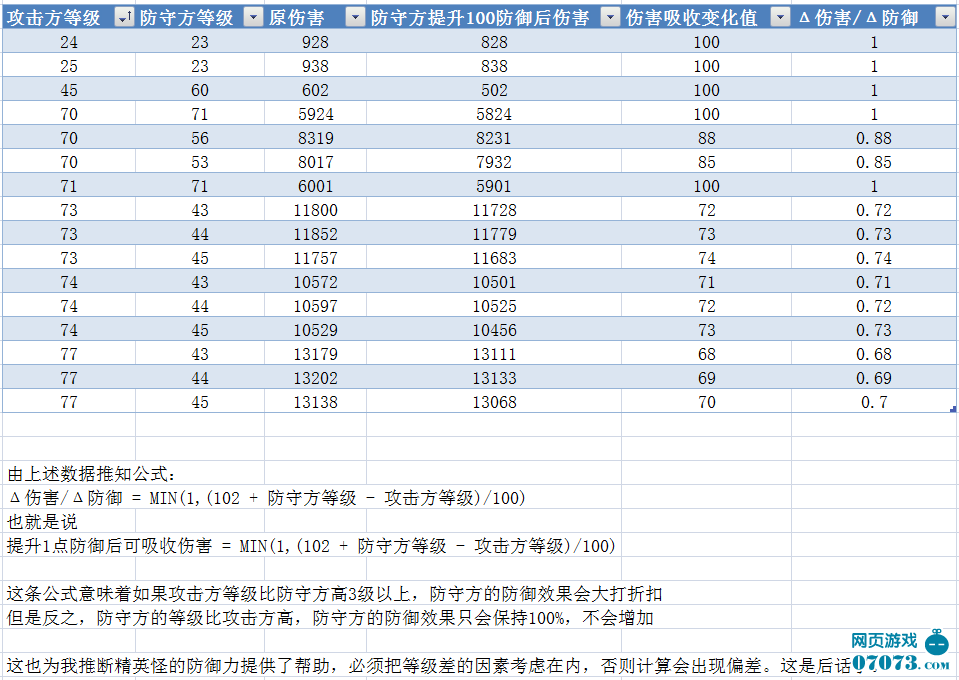Click the robot mascot icon beside 网页游戏
The image size is (959, 680).
[x=936, y=642]
